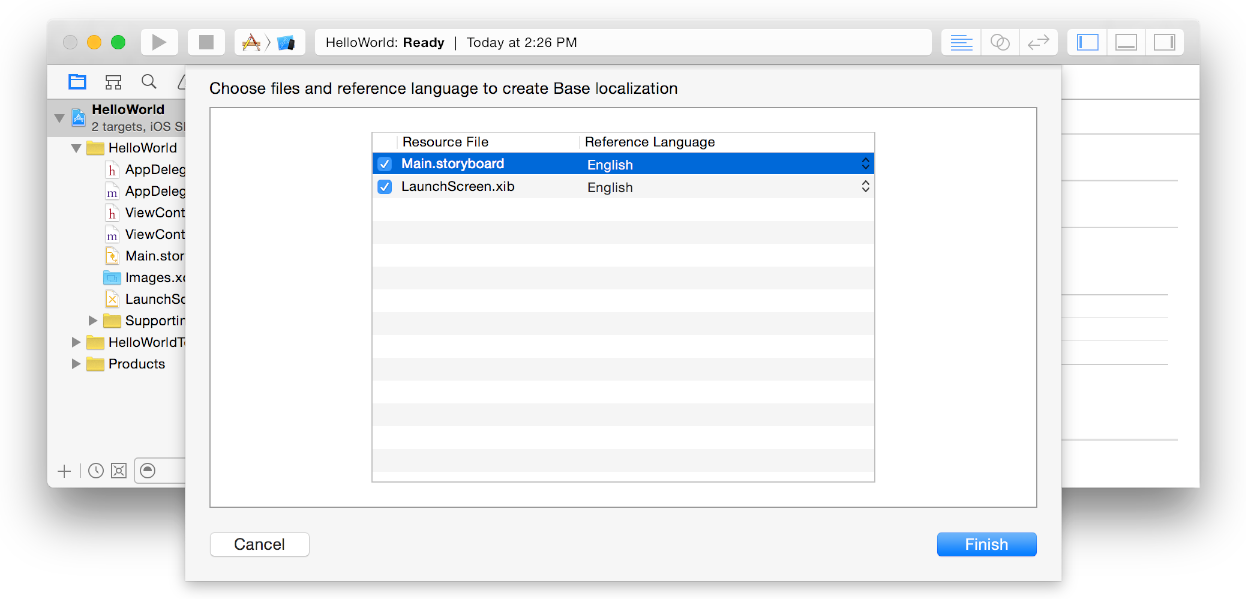Open the Main.storyboard reference language dropdown
Image resolution: width=1246 pixels, height=599 pixels.
[x=865, y=163]
